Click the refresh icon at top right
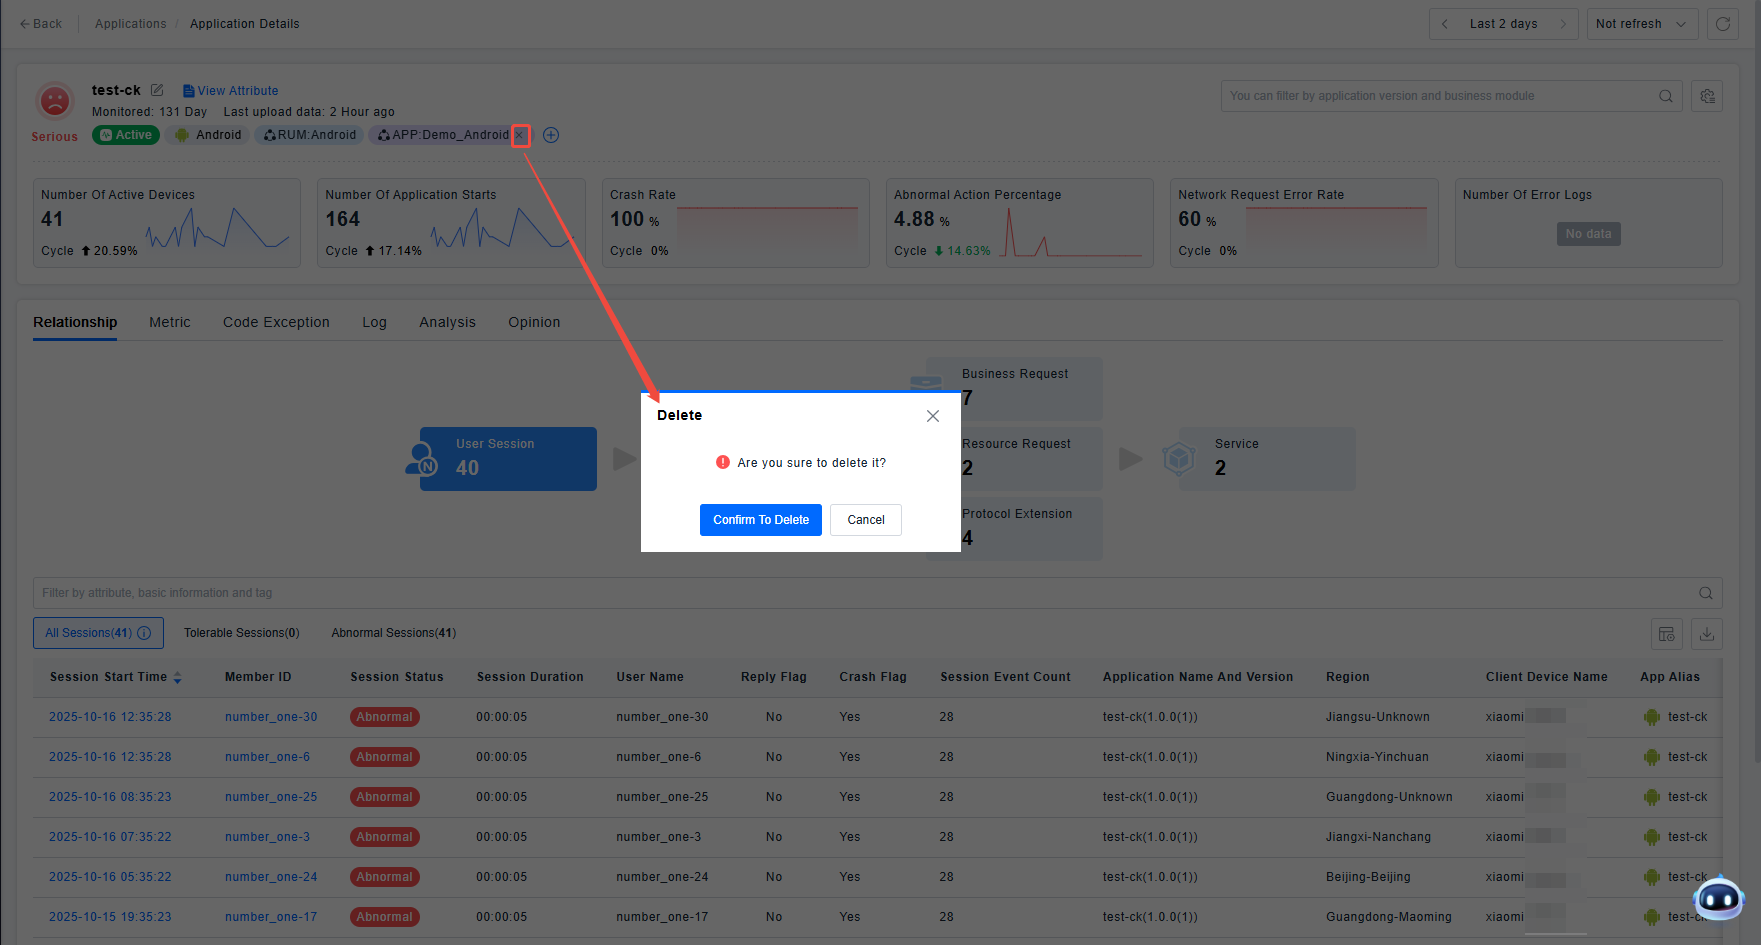This screenshot has height=945, width=1761. click(1722, 24)
